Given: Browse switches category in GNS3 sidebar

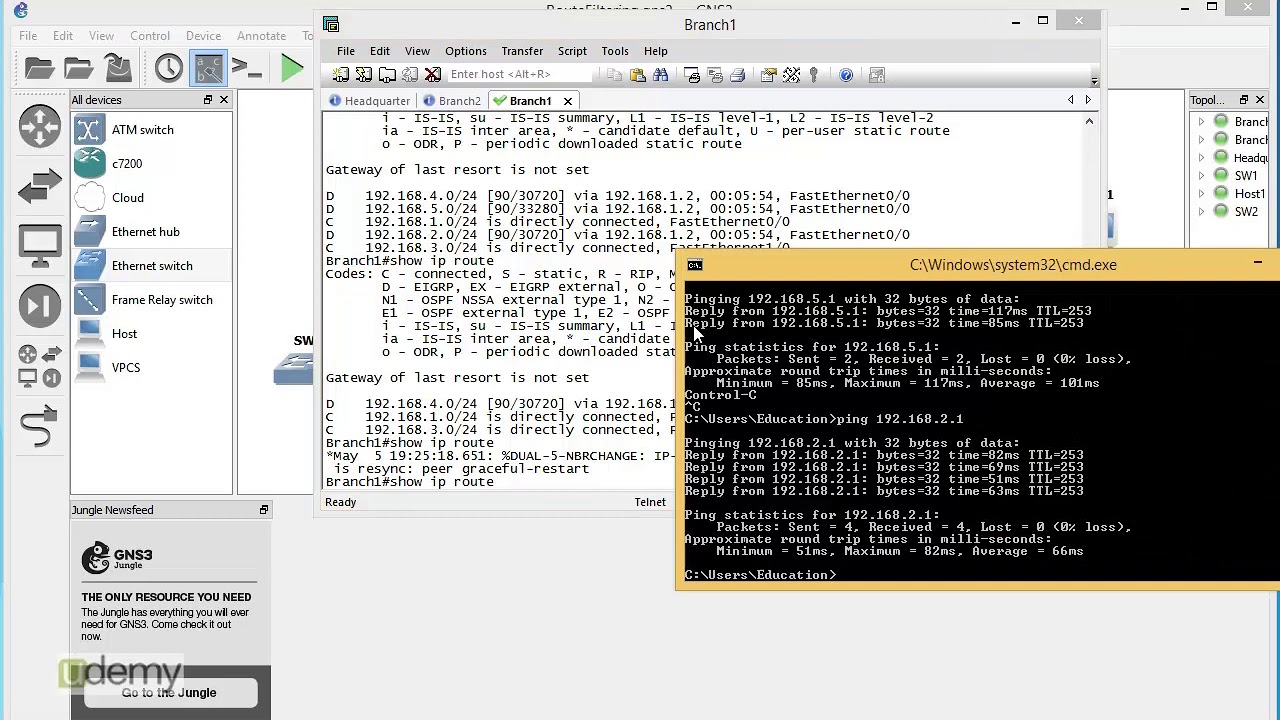Looking at the screenshot, I should coord(40,187).
